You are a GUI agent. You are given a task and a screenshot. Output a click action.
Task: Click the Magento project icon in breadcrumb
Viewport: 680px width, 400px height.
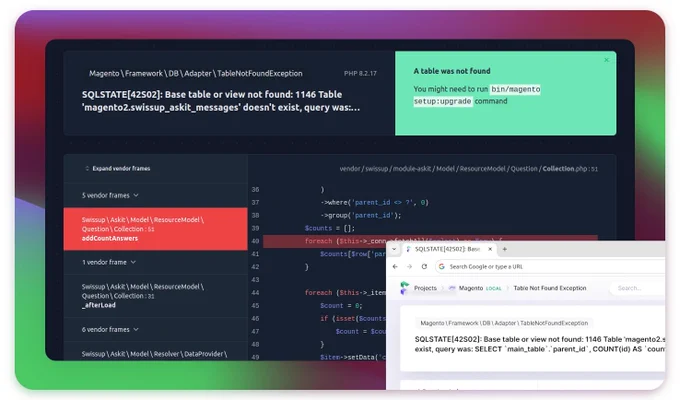452,288
